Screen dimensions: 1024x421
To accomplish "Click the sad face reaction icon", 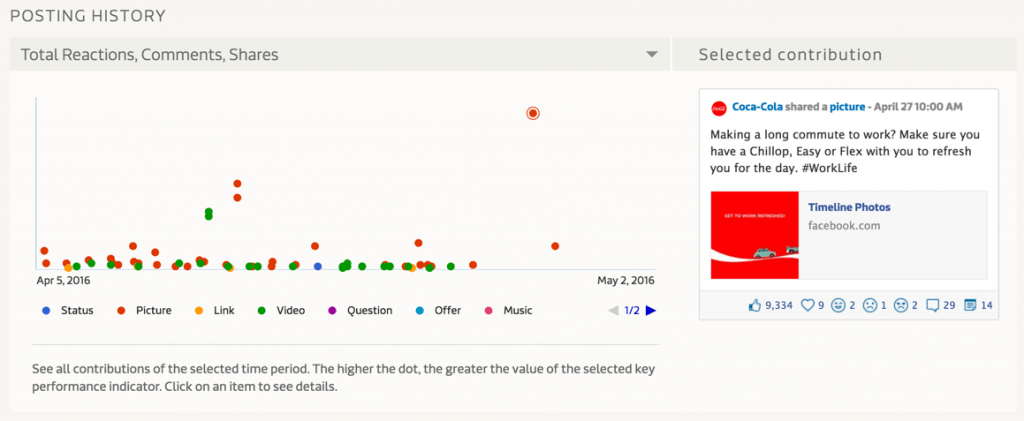I will pos(870,305).
